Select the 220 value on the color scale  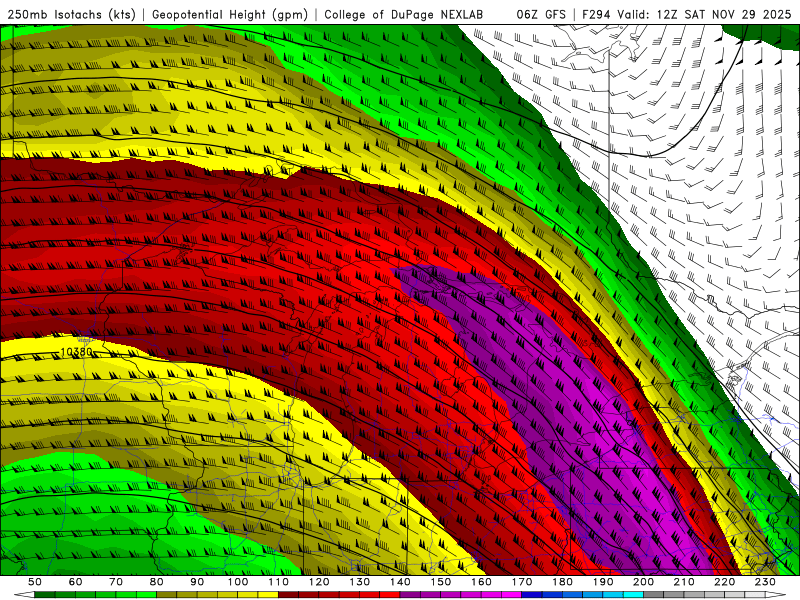pos(725,582)
